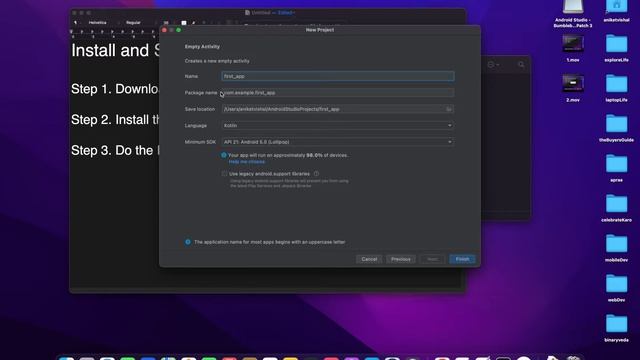Click the search icon in the background Android Studio window
Image resolution: width=640 pixels, height=360 pixels.
pos(521,64)
